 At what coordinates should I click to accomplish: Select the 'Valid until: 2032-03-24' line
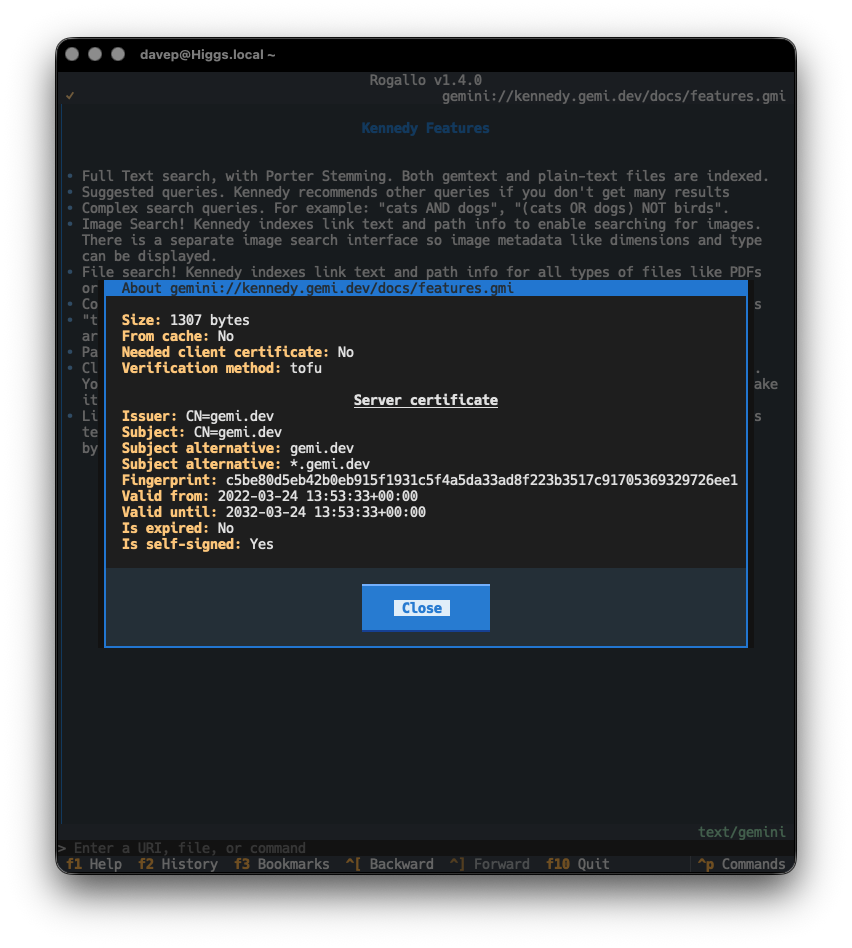(x=273, y=512)
